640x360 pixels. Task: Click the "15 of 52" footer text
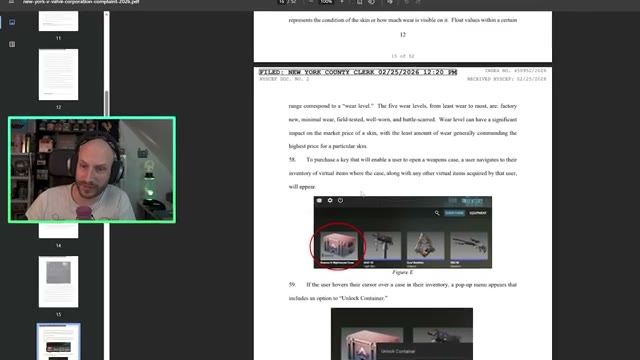pos(403,56)
